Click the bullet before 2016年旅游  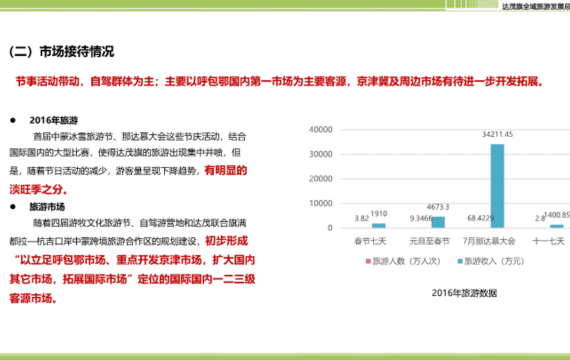pyautogui.click(x=13, y=120)
